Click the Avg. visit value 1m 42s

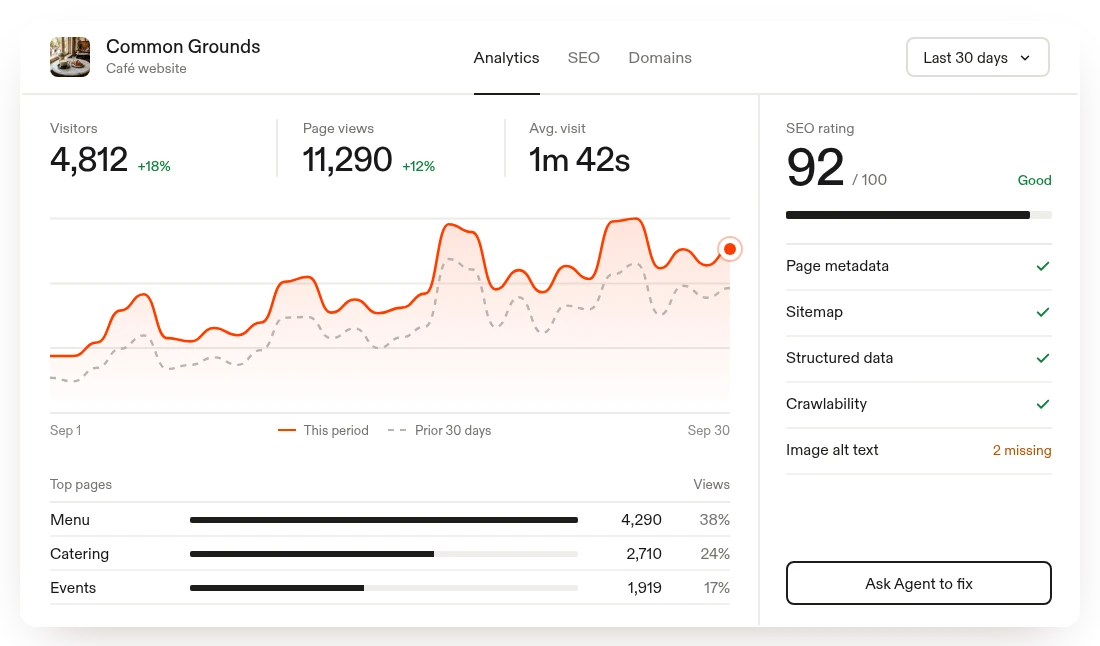click(579, 160)
